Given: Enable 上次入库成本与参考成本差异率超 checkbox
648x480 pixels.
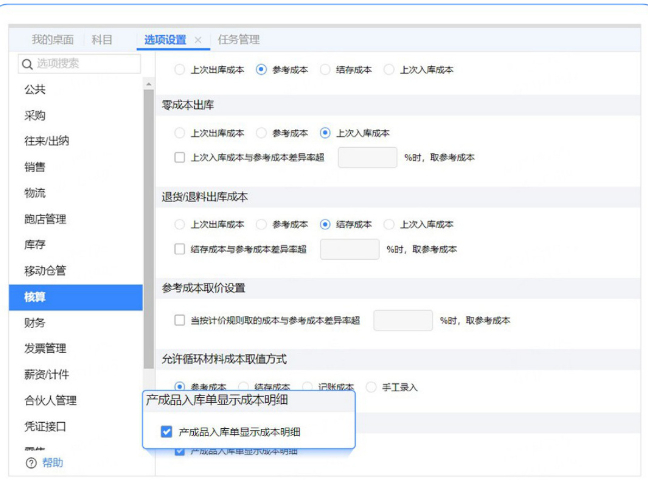Looking at the screenshot, I should click(x=179, y=158).
